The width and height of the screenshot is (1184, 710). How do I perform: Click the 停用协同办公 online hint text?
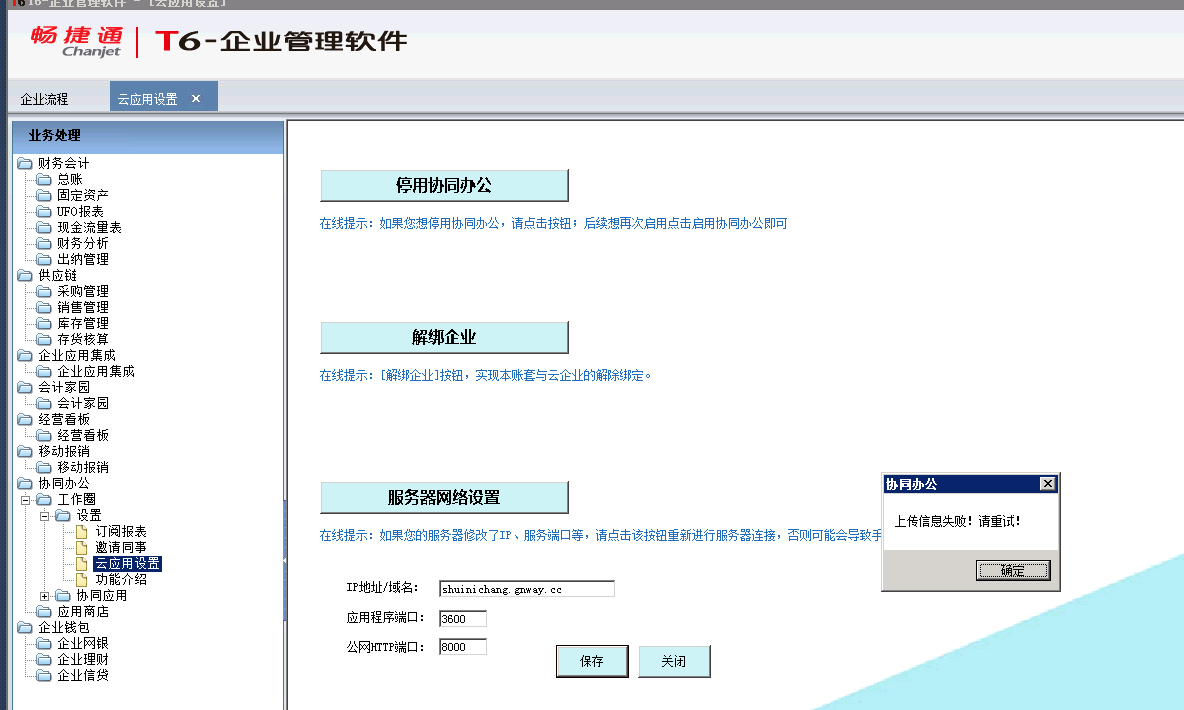(x=553, y=224)
